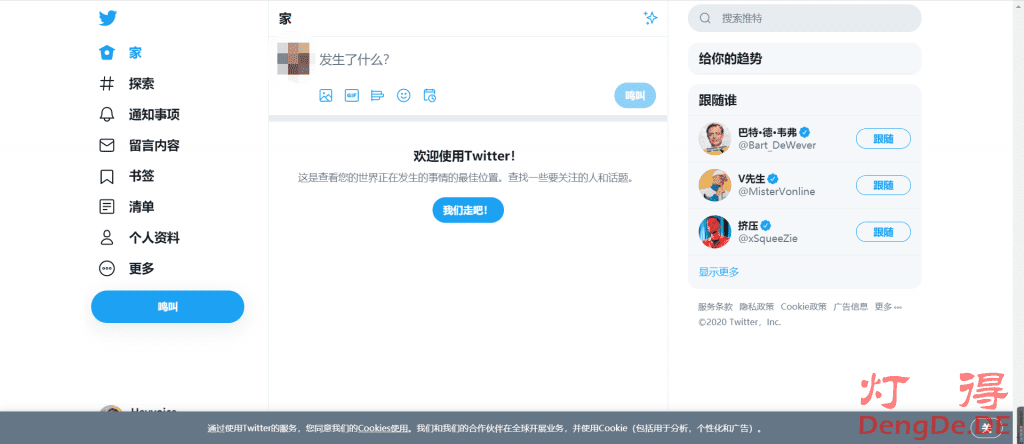Select 家 label in navigation menu

pyautogui.click(x=135, y=53)
